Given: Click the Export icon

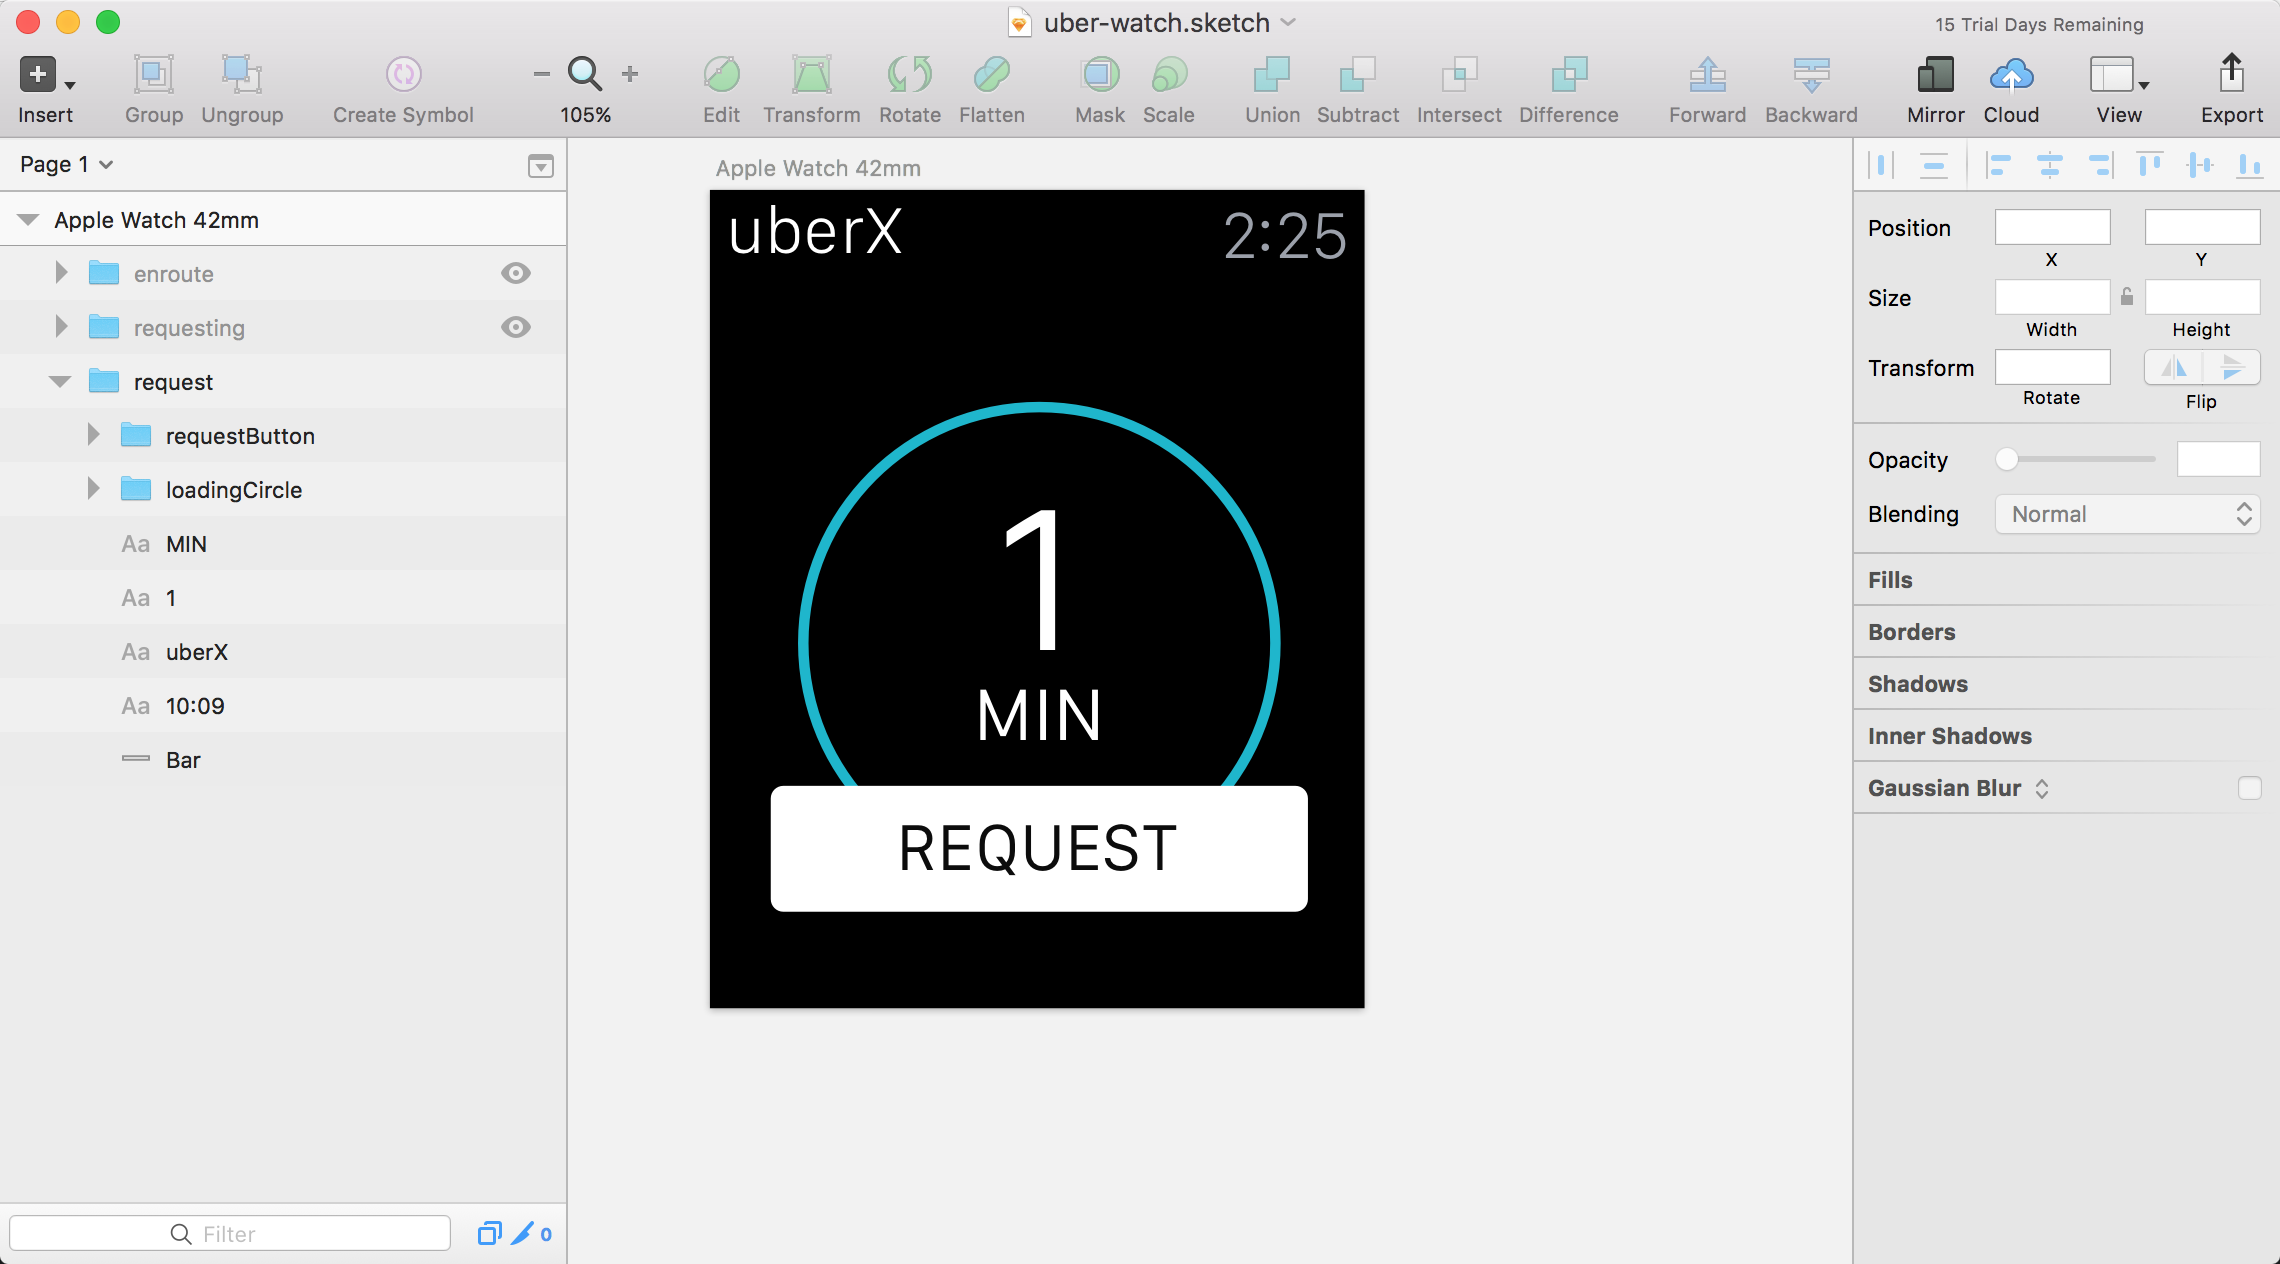Looking at the screenshot, I should pos(2231,75).
